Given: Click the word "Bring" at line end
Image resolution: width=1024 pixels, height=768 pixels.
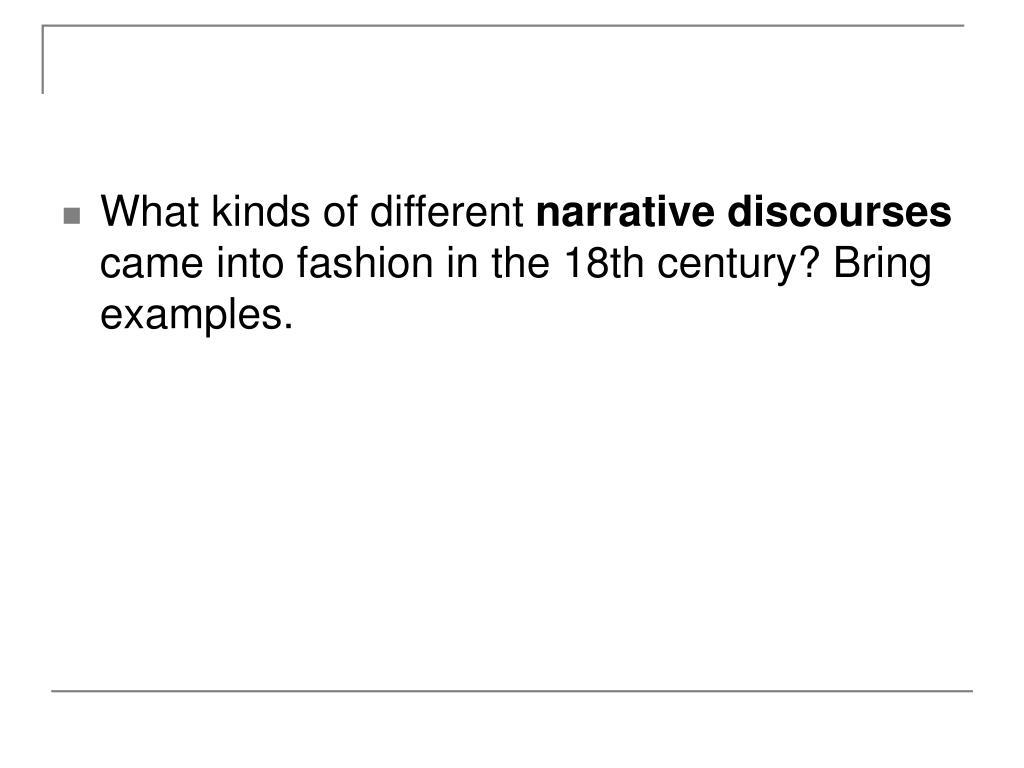Looking at the screenshot, I should (882, 266).
